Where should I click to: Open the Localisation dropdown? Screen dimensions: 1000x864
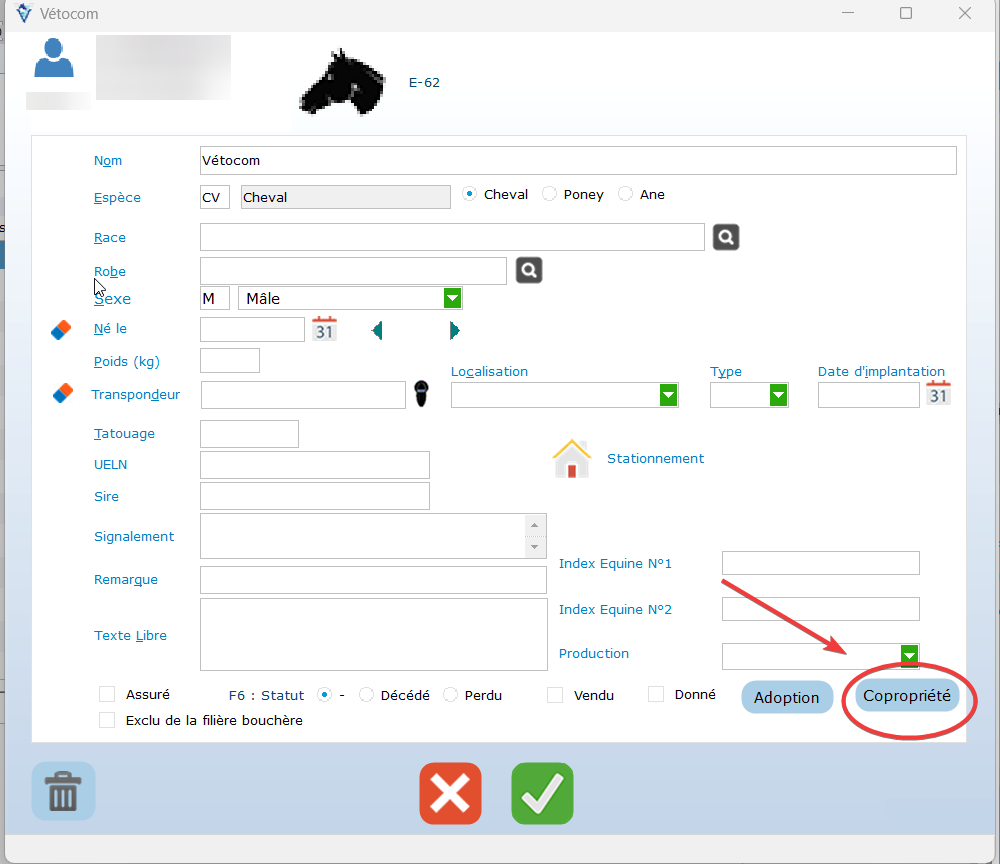coord(668,396)
